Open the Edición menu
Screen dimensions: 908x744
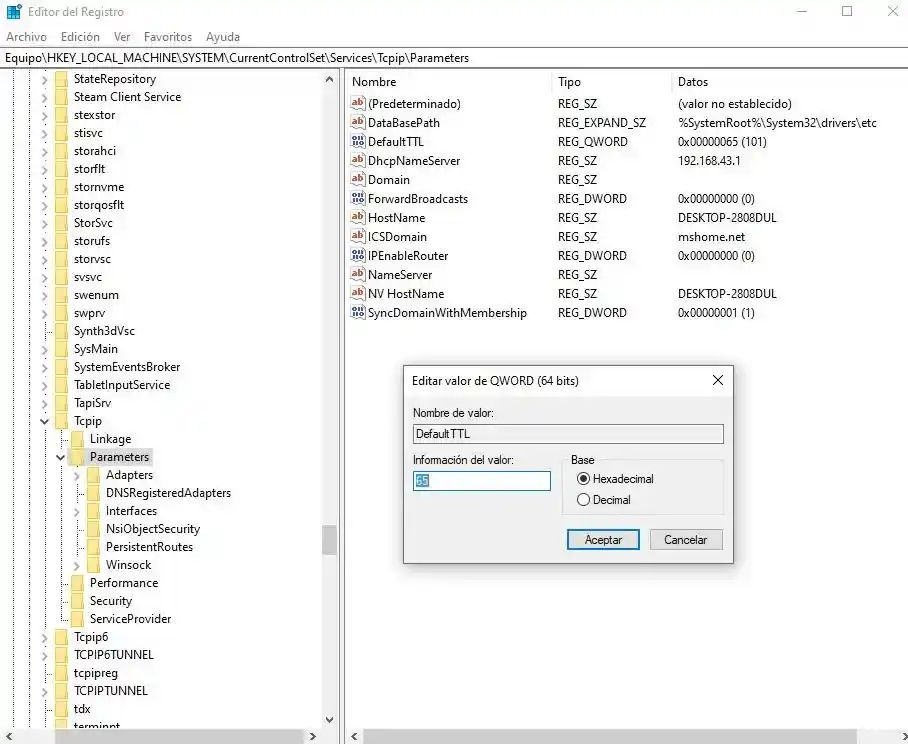pyautogui.click(x=80, y=36)
